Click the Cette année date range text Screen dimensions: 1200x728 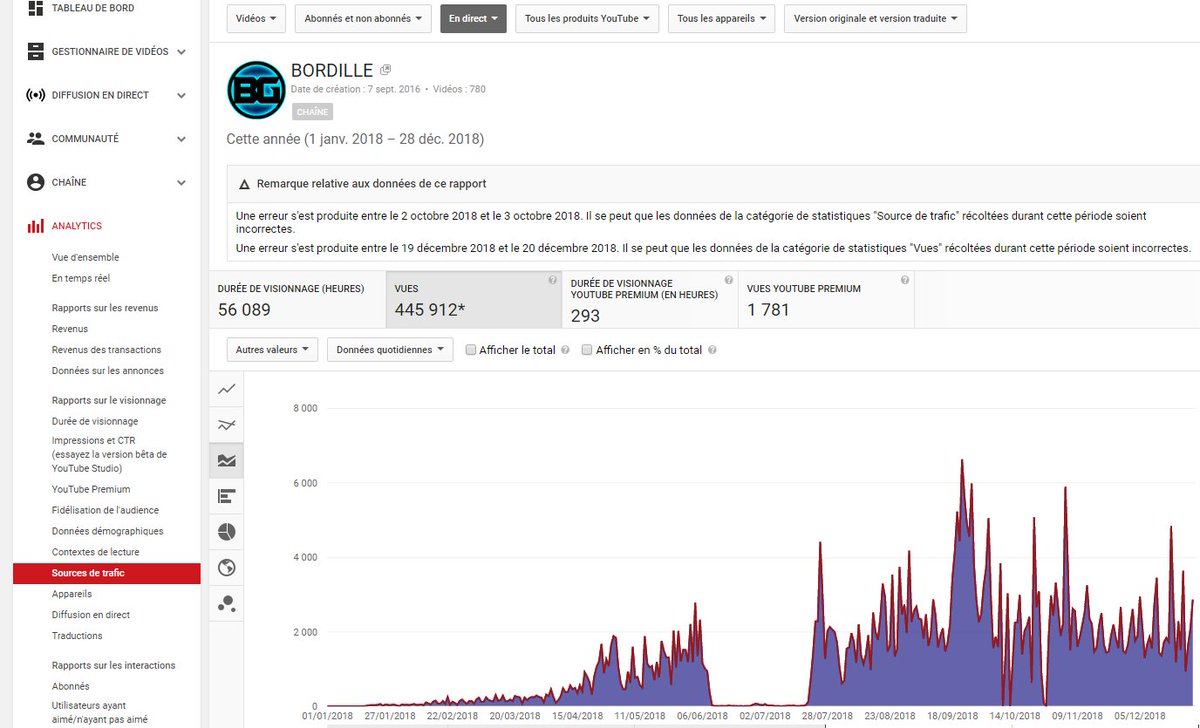(x=355, y=139)
